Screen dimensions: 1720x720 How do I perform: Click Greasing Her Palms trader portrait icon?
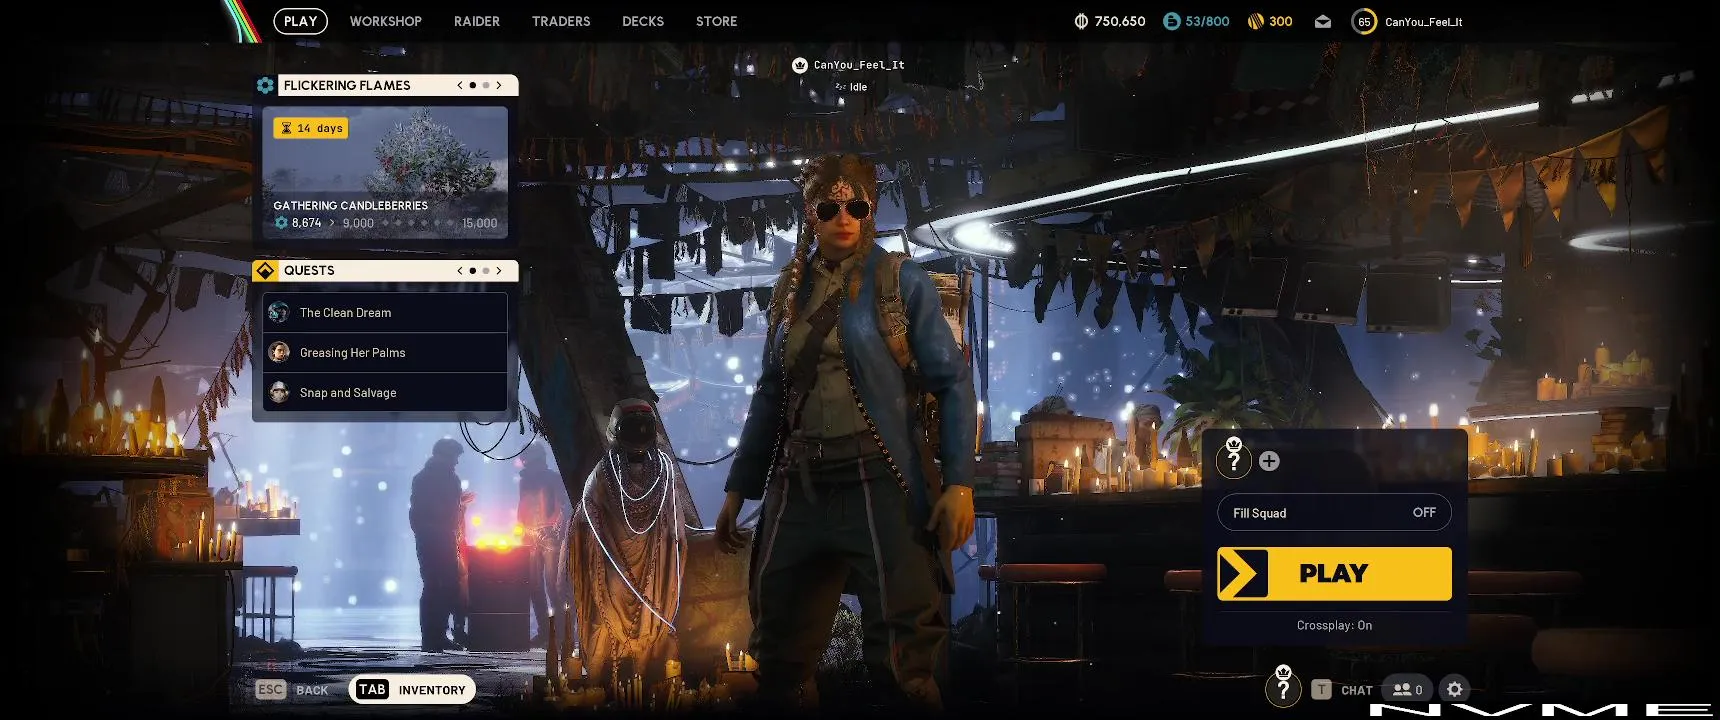tap(279, 352)
